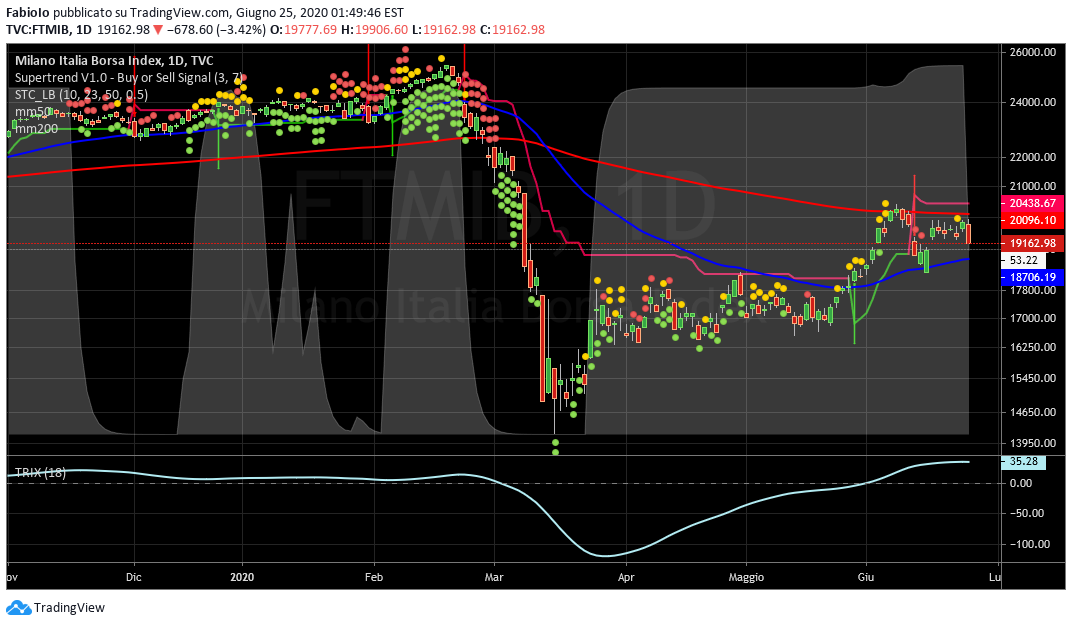Click the -678.60 (-3.42%) change value
Image resolution: width=1072 pixels, height=626 pixels.
[216, 29]
